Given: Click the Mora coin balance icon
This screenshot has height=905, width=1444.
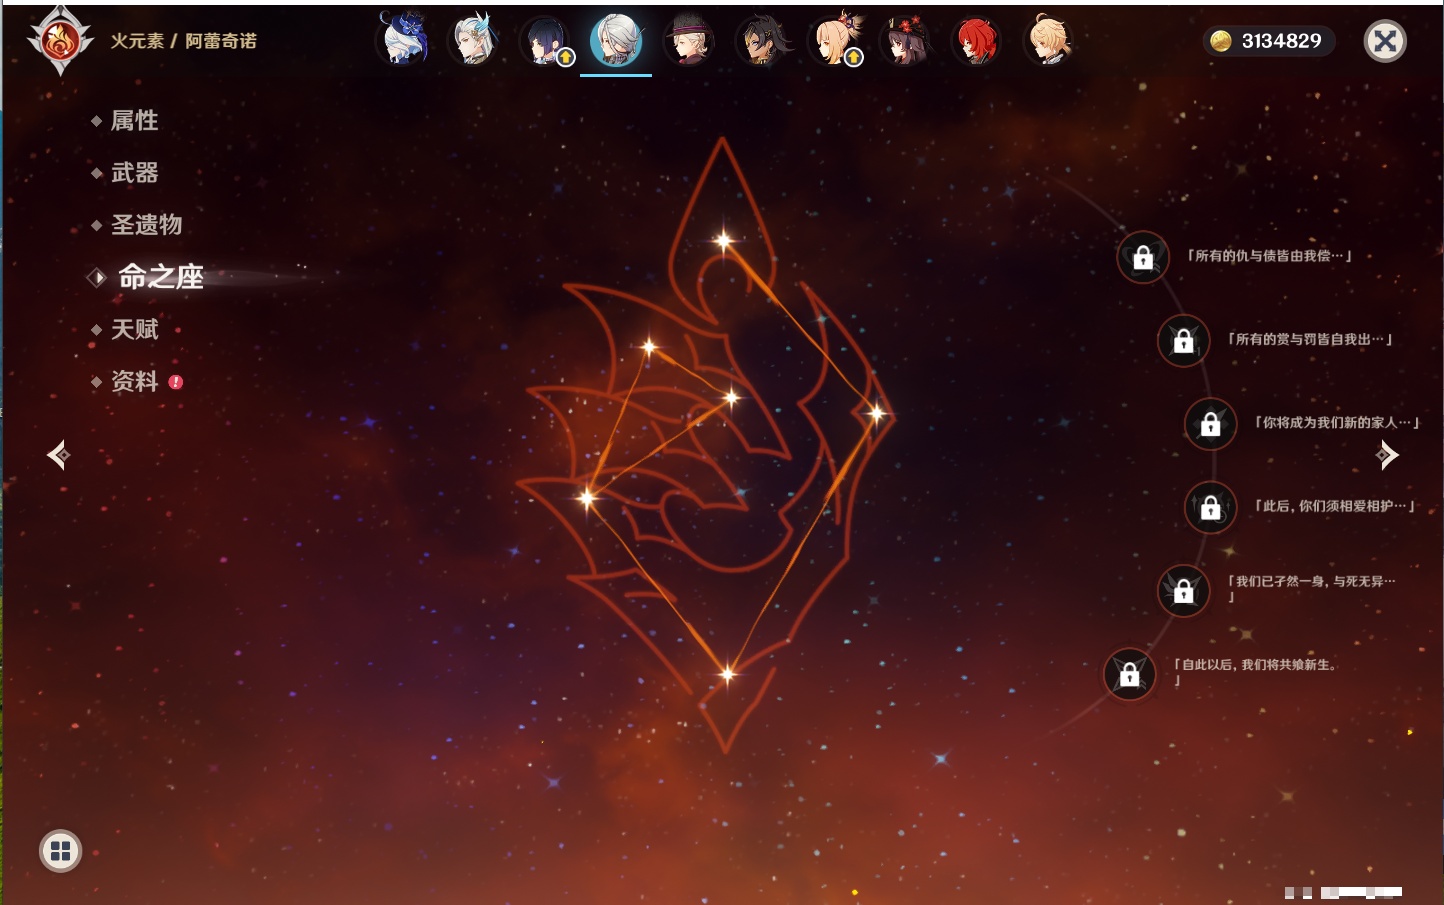Looking at the screenshot, I should (x=1221, y=41).
